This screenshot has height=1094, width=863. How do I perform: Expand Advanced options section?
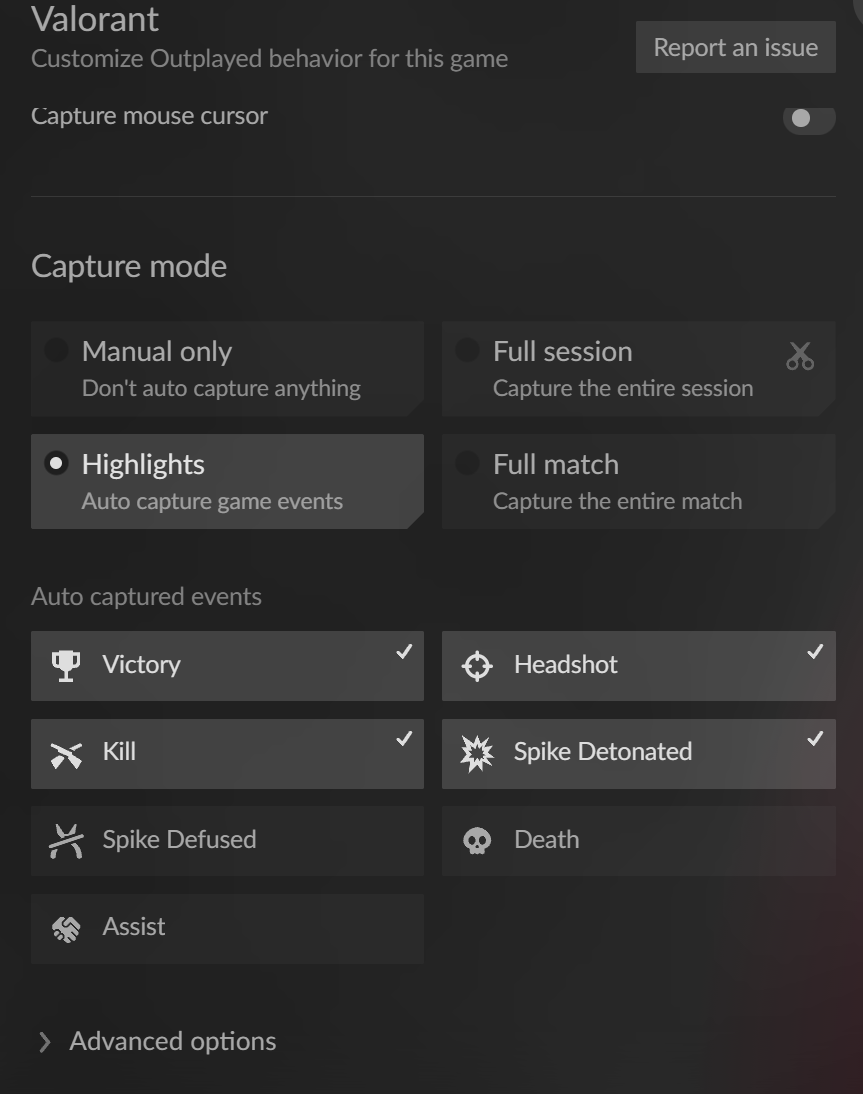157,1042
